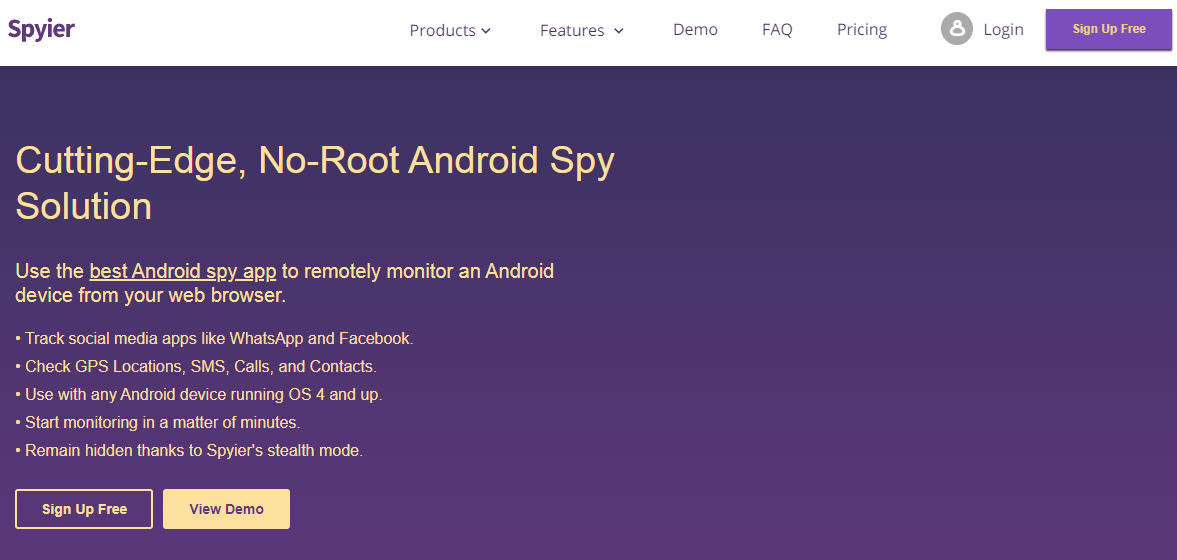Screen dimensions: 1177x560
Task: Click the View Demo button
Action: tap(226, 509)
